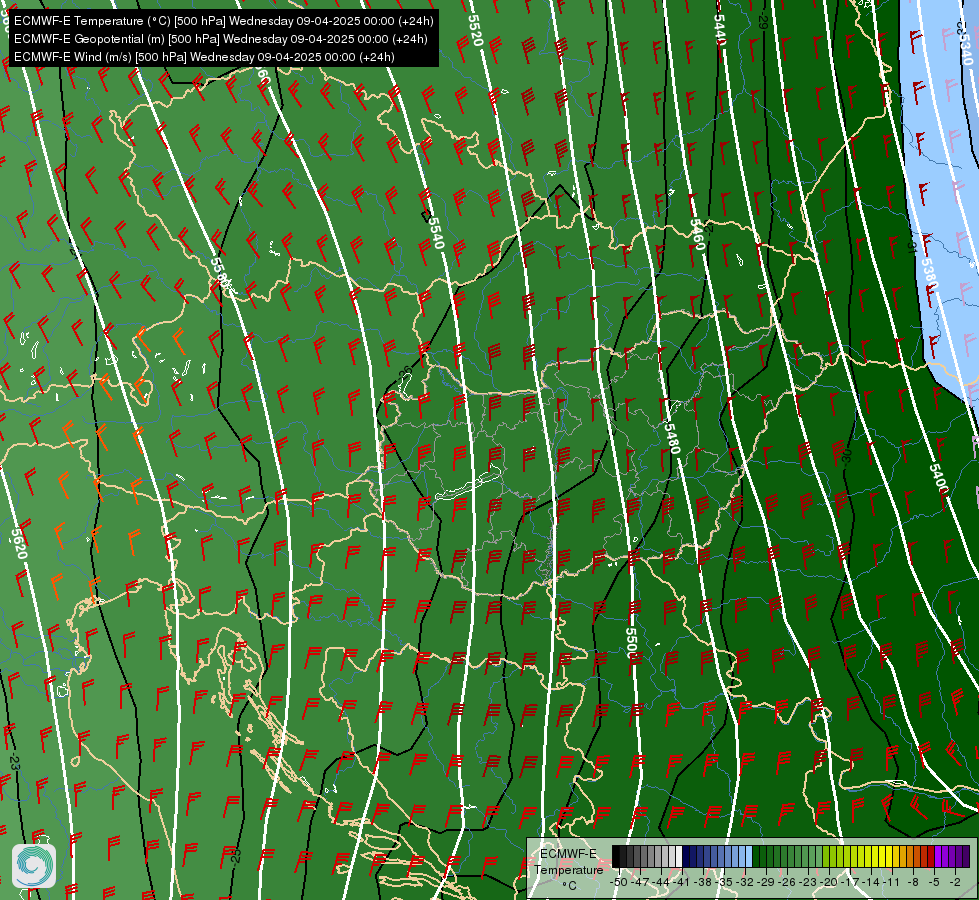Click the -14 value on the temperature scale
This screenshot has width=979, height=900.
click(871, 882)
